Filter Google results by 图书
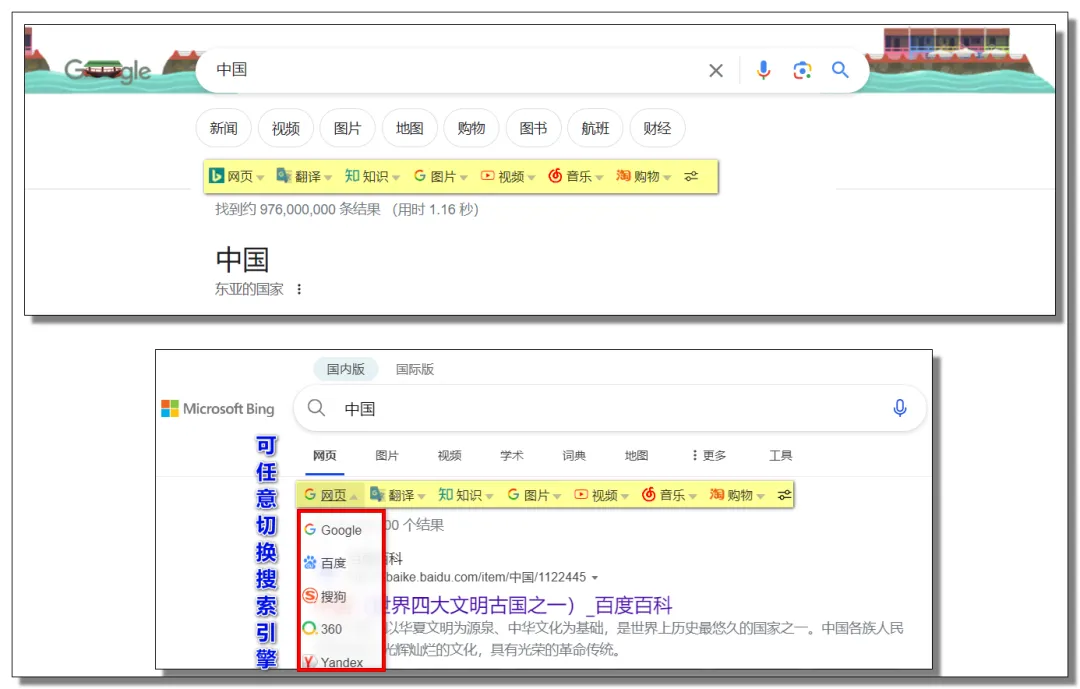1080x689 pixels. [x=533, y=128]
